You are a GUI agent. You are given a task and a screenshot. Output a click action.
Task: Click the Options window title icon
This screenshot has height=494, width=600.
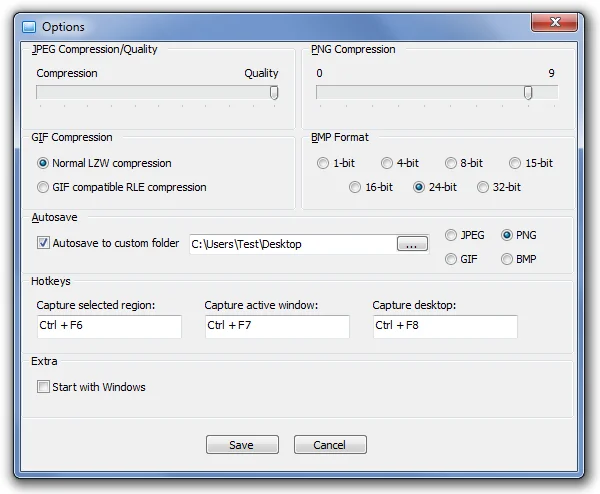coord(29,27)
